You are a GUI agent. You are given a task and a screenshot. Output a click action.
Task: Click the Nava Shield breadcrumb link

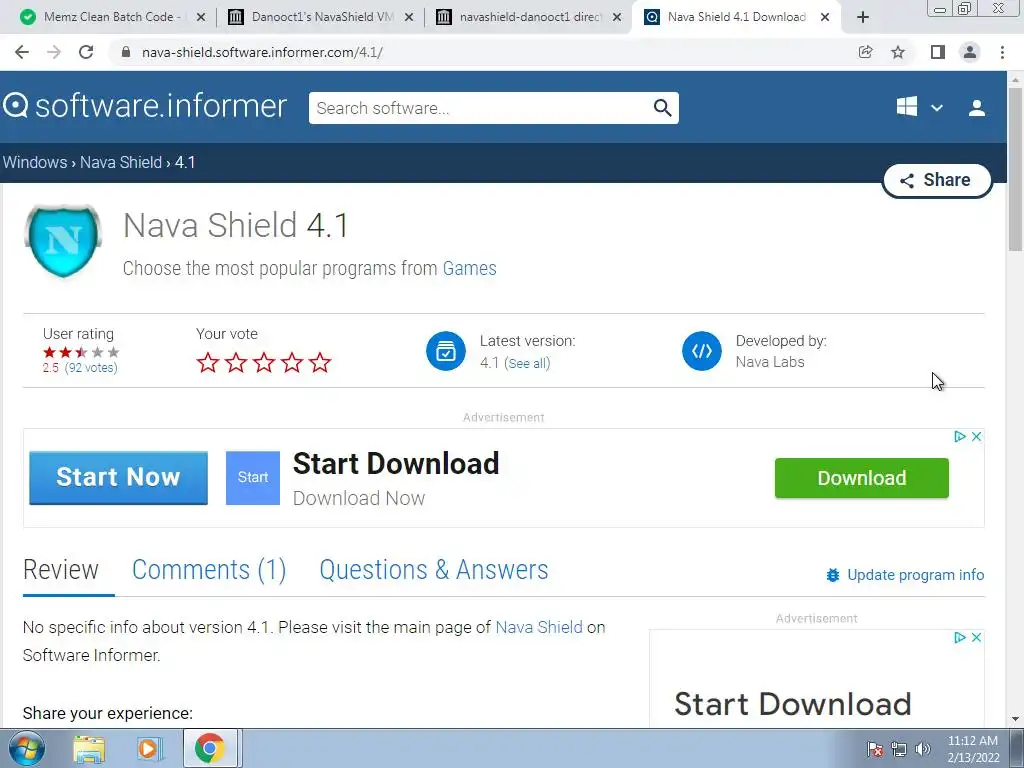[x=121, y=162]
